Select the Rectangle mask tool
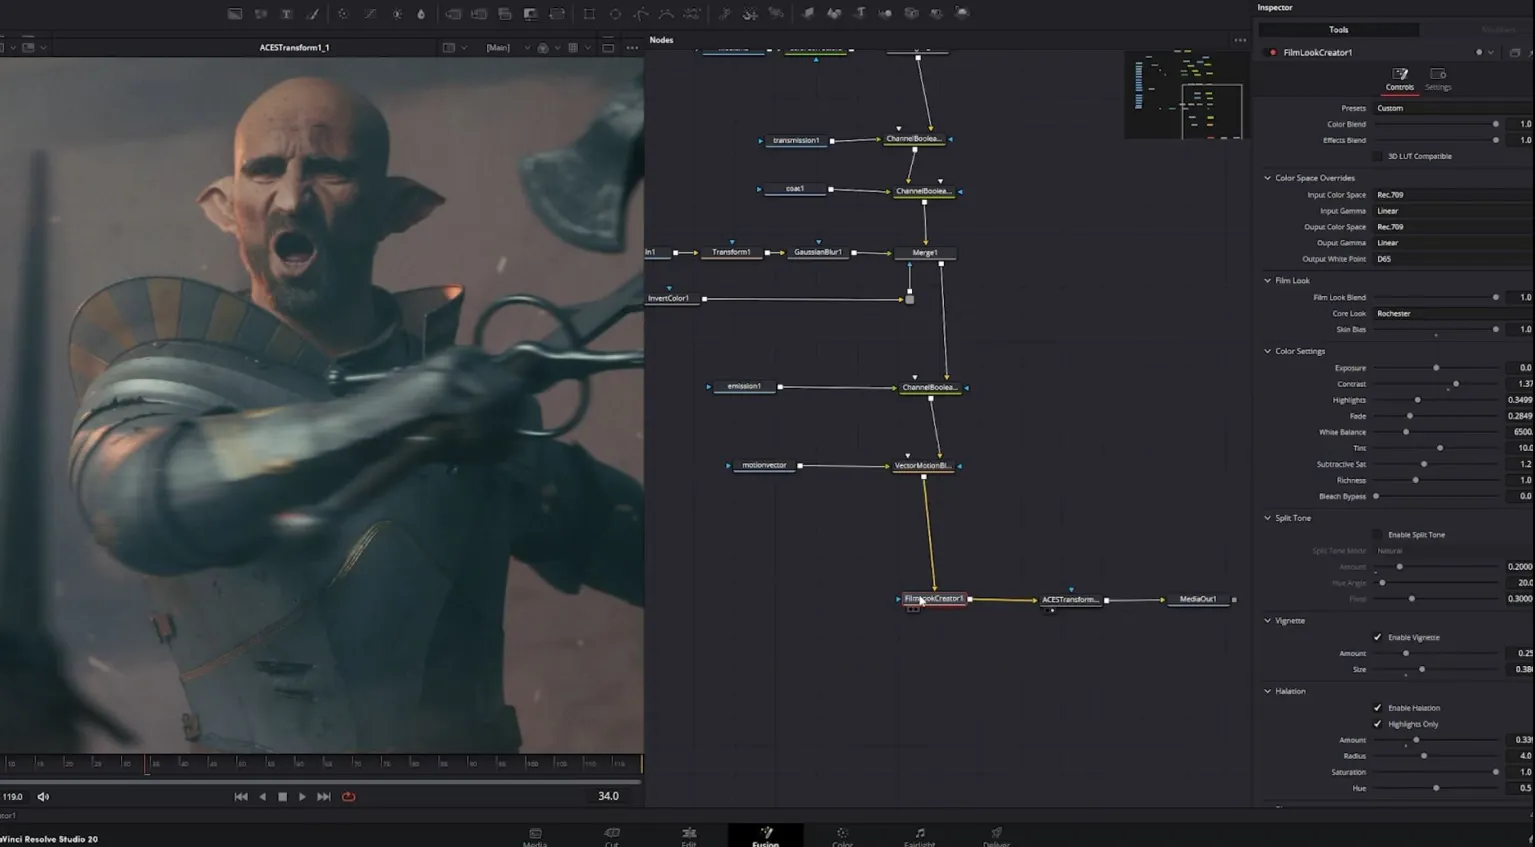1535x847 pixels. pyautogui.click(x=589, y=14)
